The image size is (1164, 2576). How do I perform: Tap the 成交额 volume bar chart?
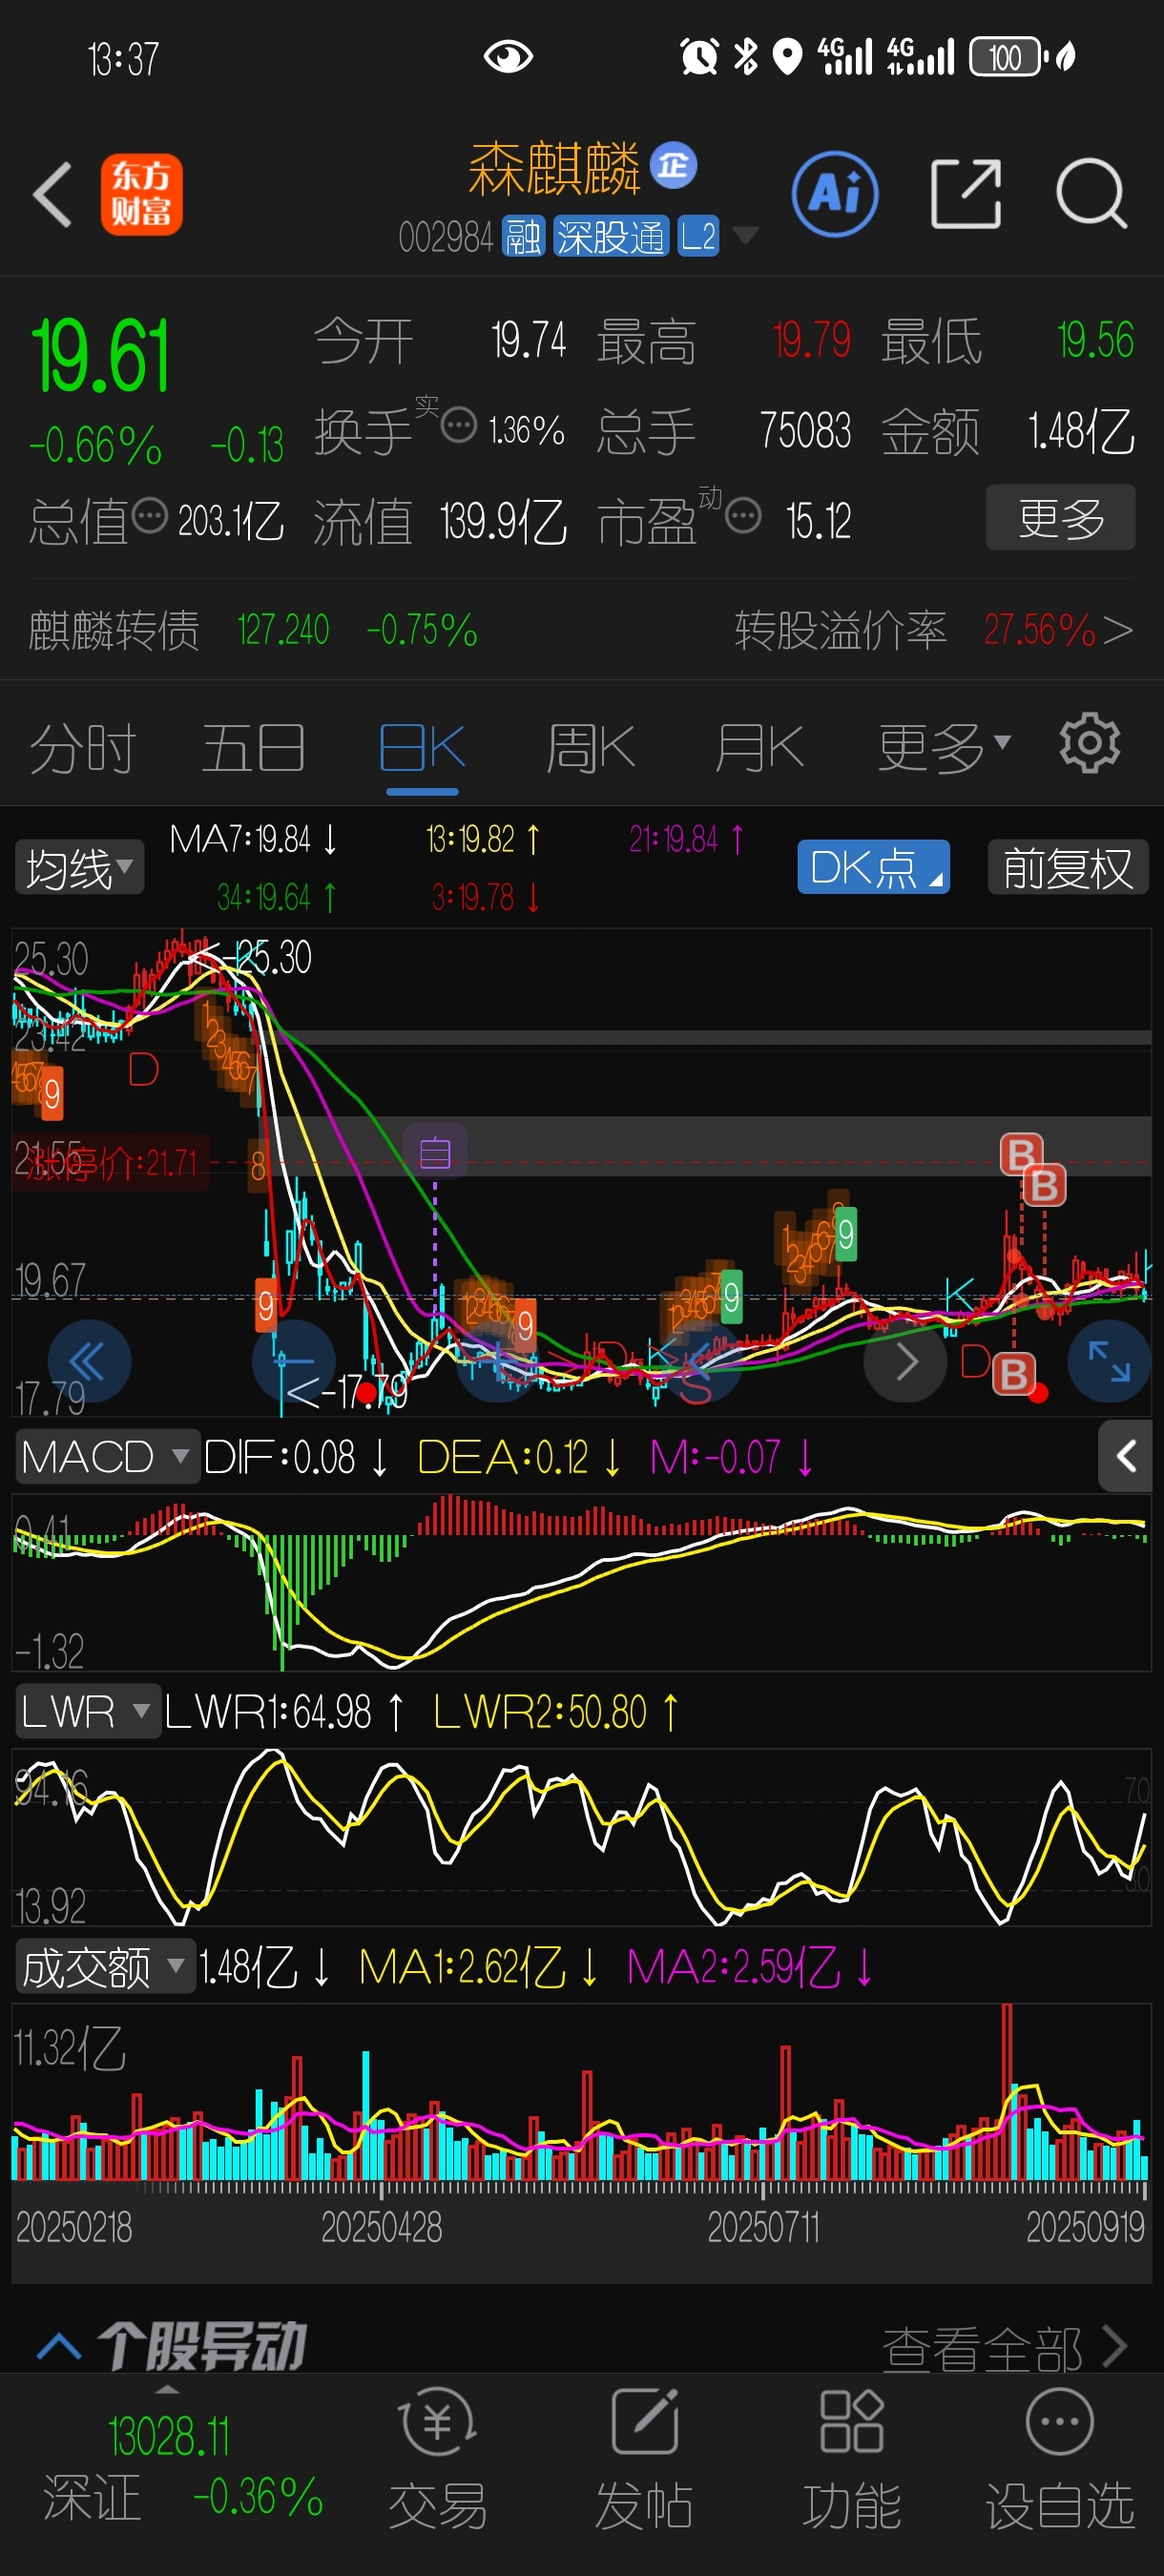(x=581, y=2092)
